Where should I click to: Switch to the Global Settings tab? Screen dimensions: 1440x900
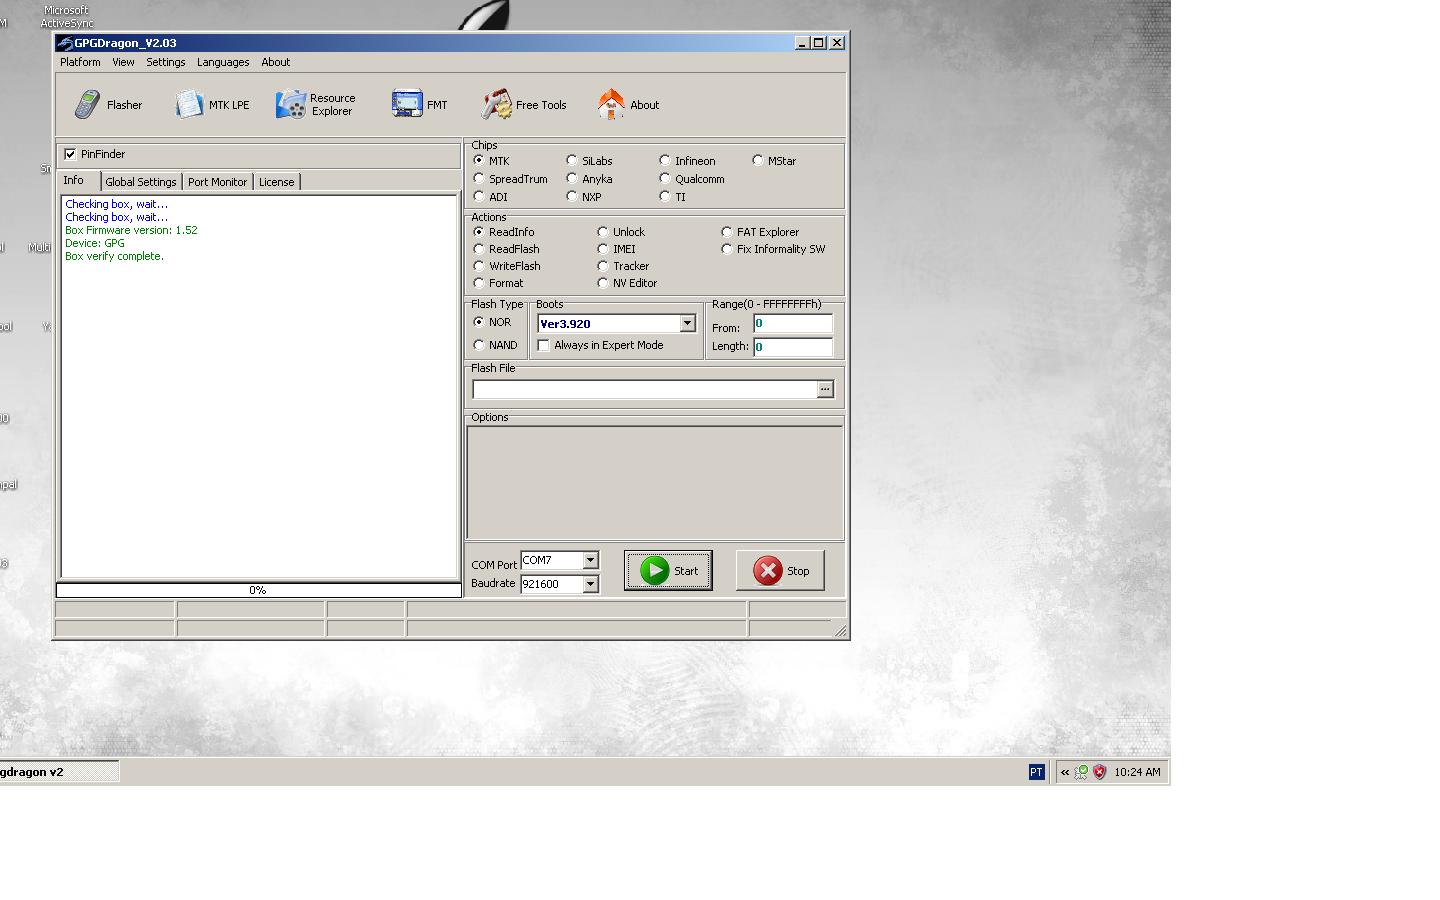click(141, 182)
